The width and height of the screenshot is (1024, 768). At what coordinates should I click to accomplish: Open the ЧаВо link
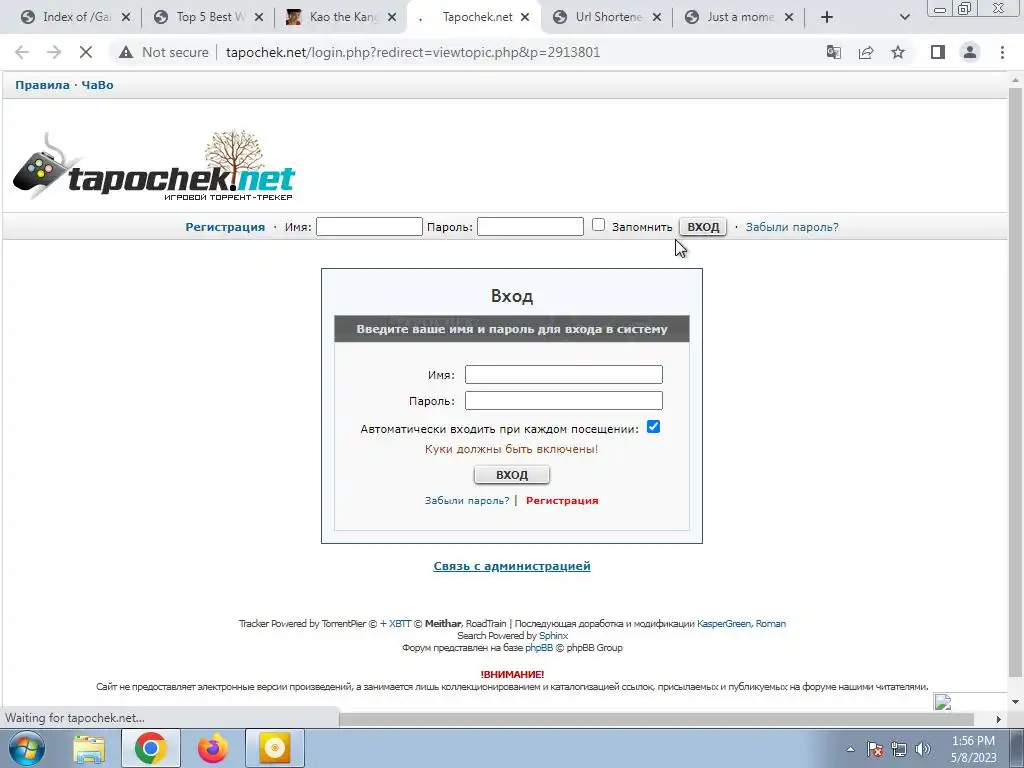97,85
